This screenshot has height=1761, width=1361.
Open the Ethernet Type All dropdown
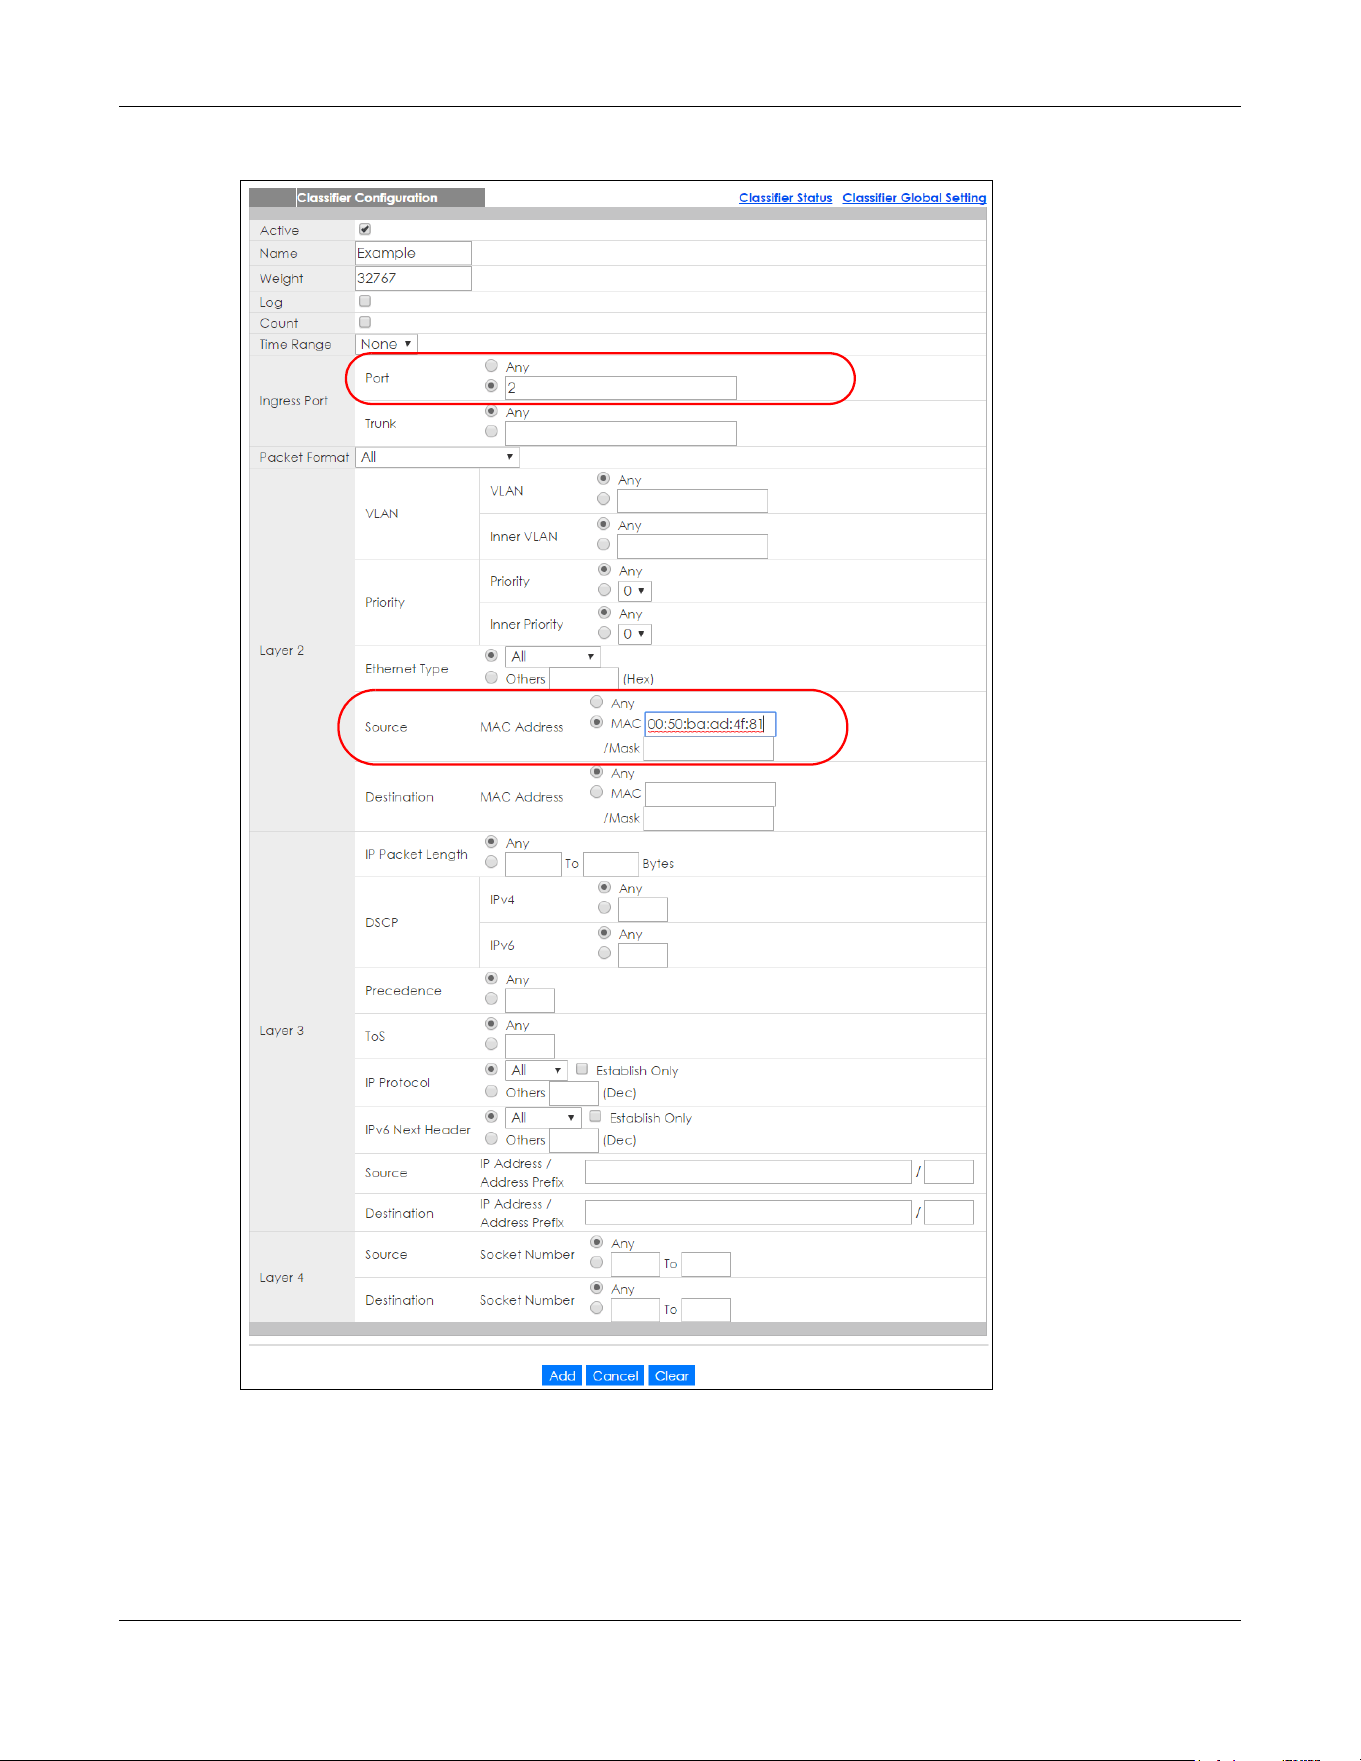pos(553,656)
